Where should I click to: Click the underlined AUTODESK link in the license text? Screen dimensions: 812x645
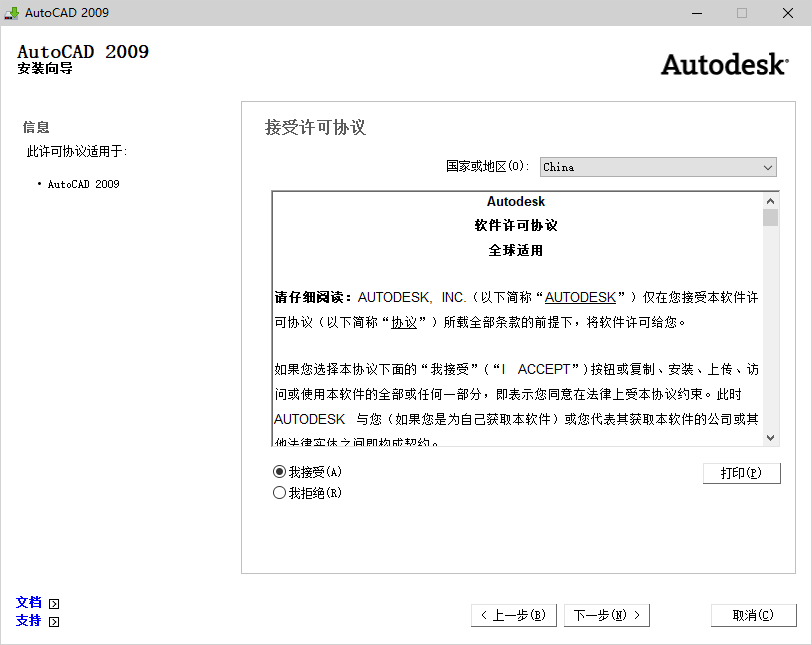pyautogui.click(x=580, y=297)
